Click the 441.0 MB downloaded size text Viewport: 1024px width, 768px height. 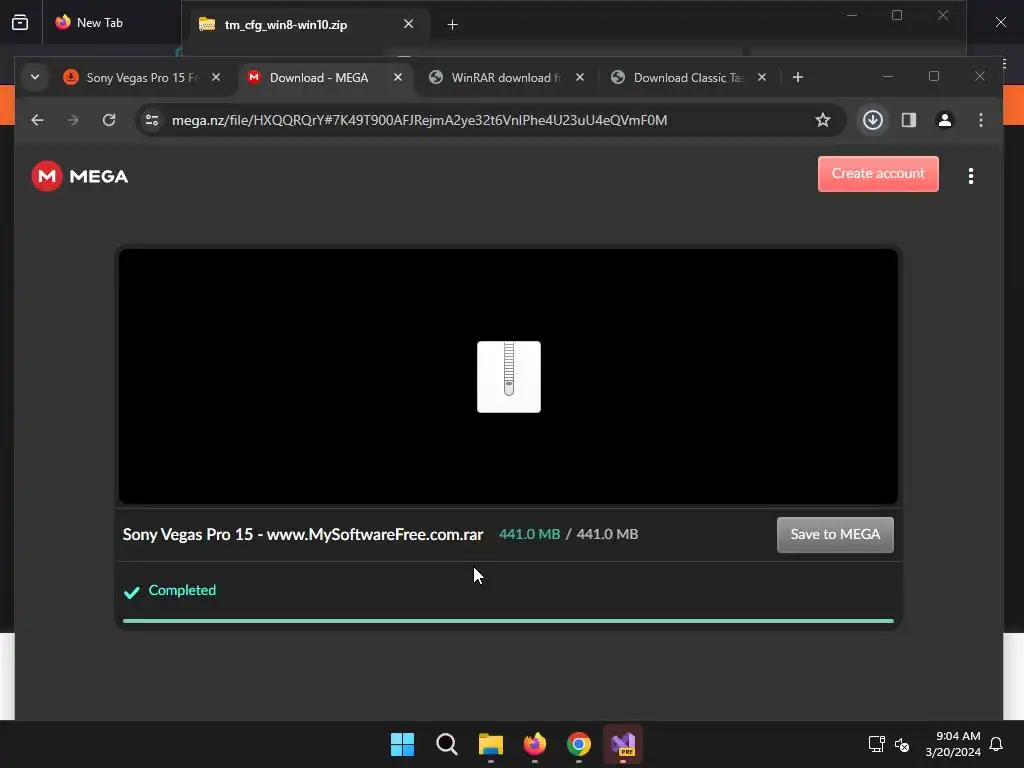529,534
